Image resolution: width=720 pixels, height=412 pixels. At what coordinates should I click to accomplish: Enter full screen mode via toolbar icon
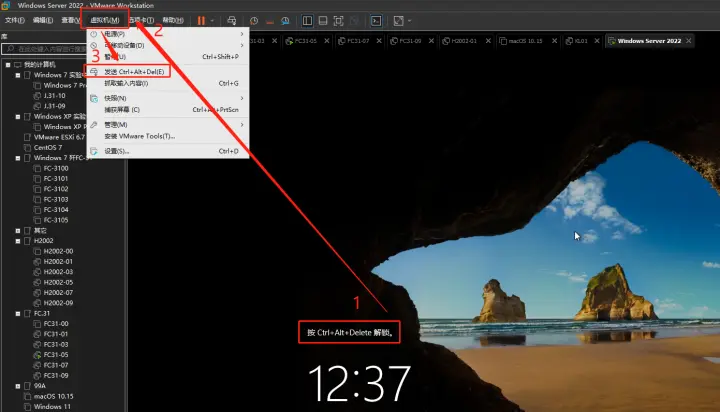tap(338, 21)
